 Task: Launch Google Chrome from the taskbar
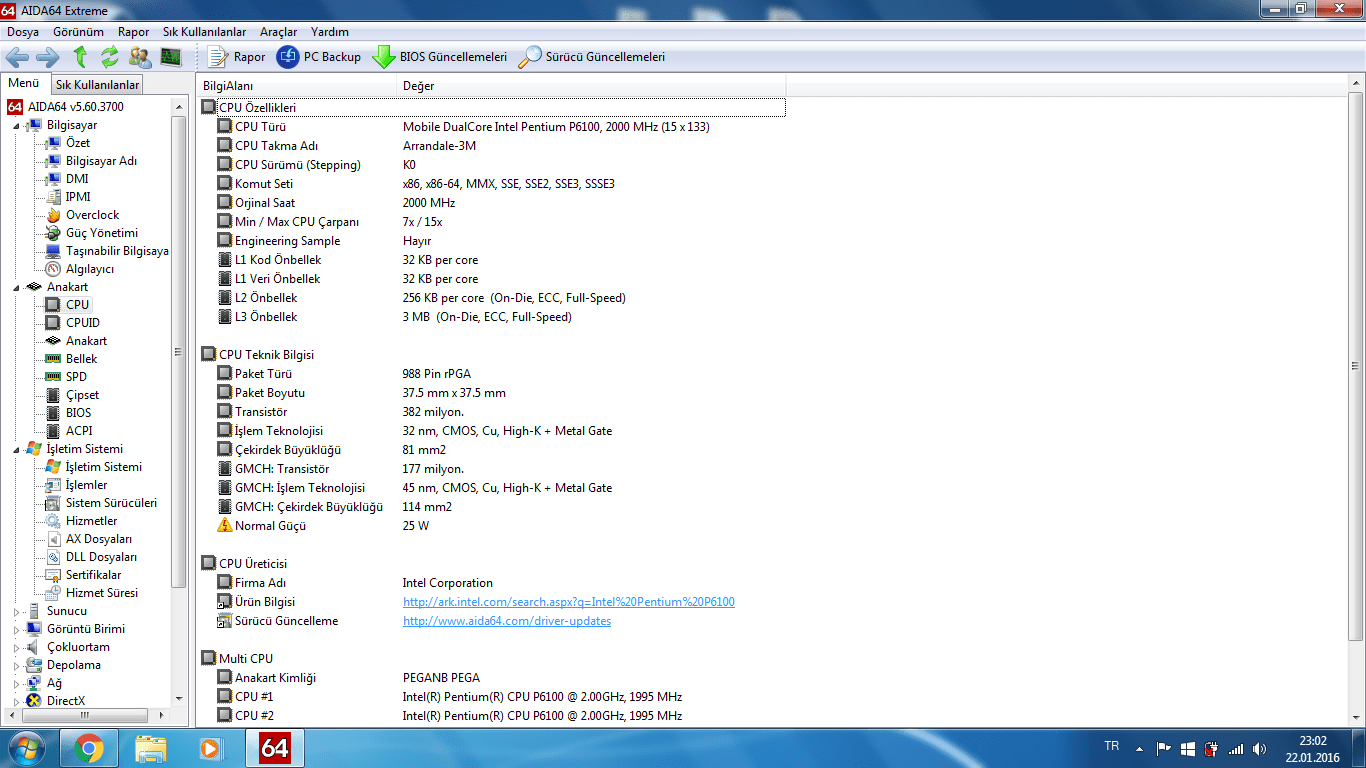click(x=88, y=748)
